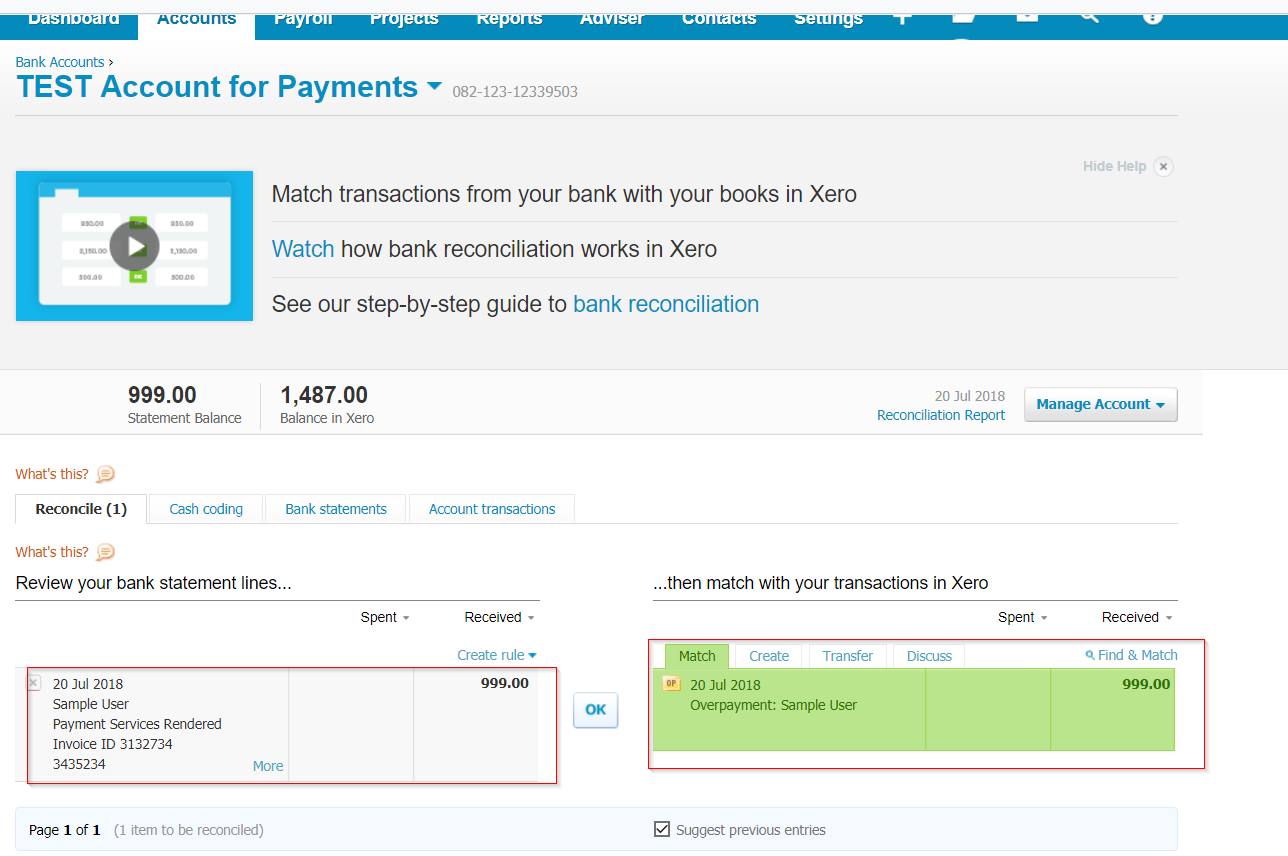
Task: Click the OP overpayment icon in match row
Action: pyautogui.click(x=672, y=685)
